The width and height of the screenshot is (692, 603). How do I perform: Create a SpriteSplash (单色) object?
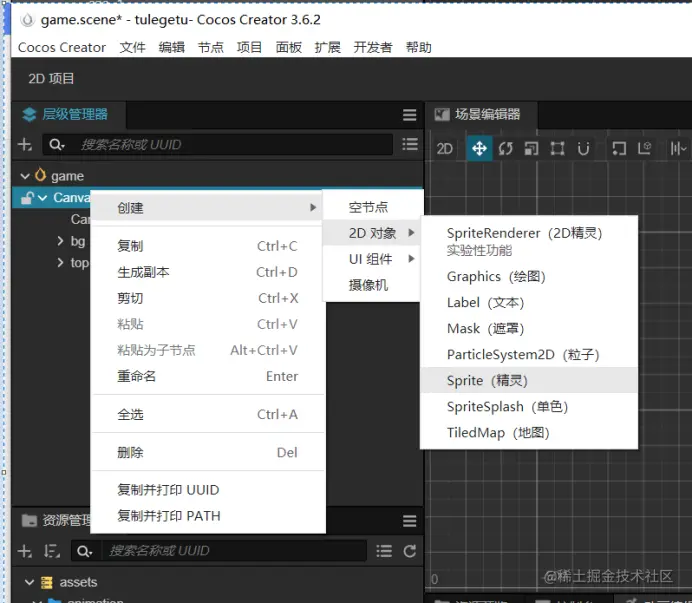point(529,406)
